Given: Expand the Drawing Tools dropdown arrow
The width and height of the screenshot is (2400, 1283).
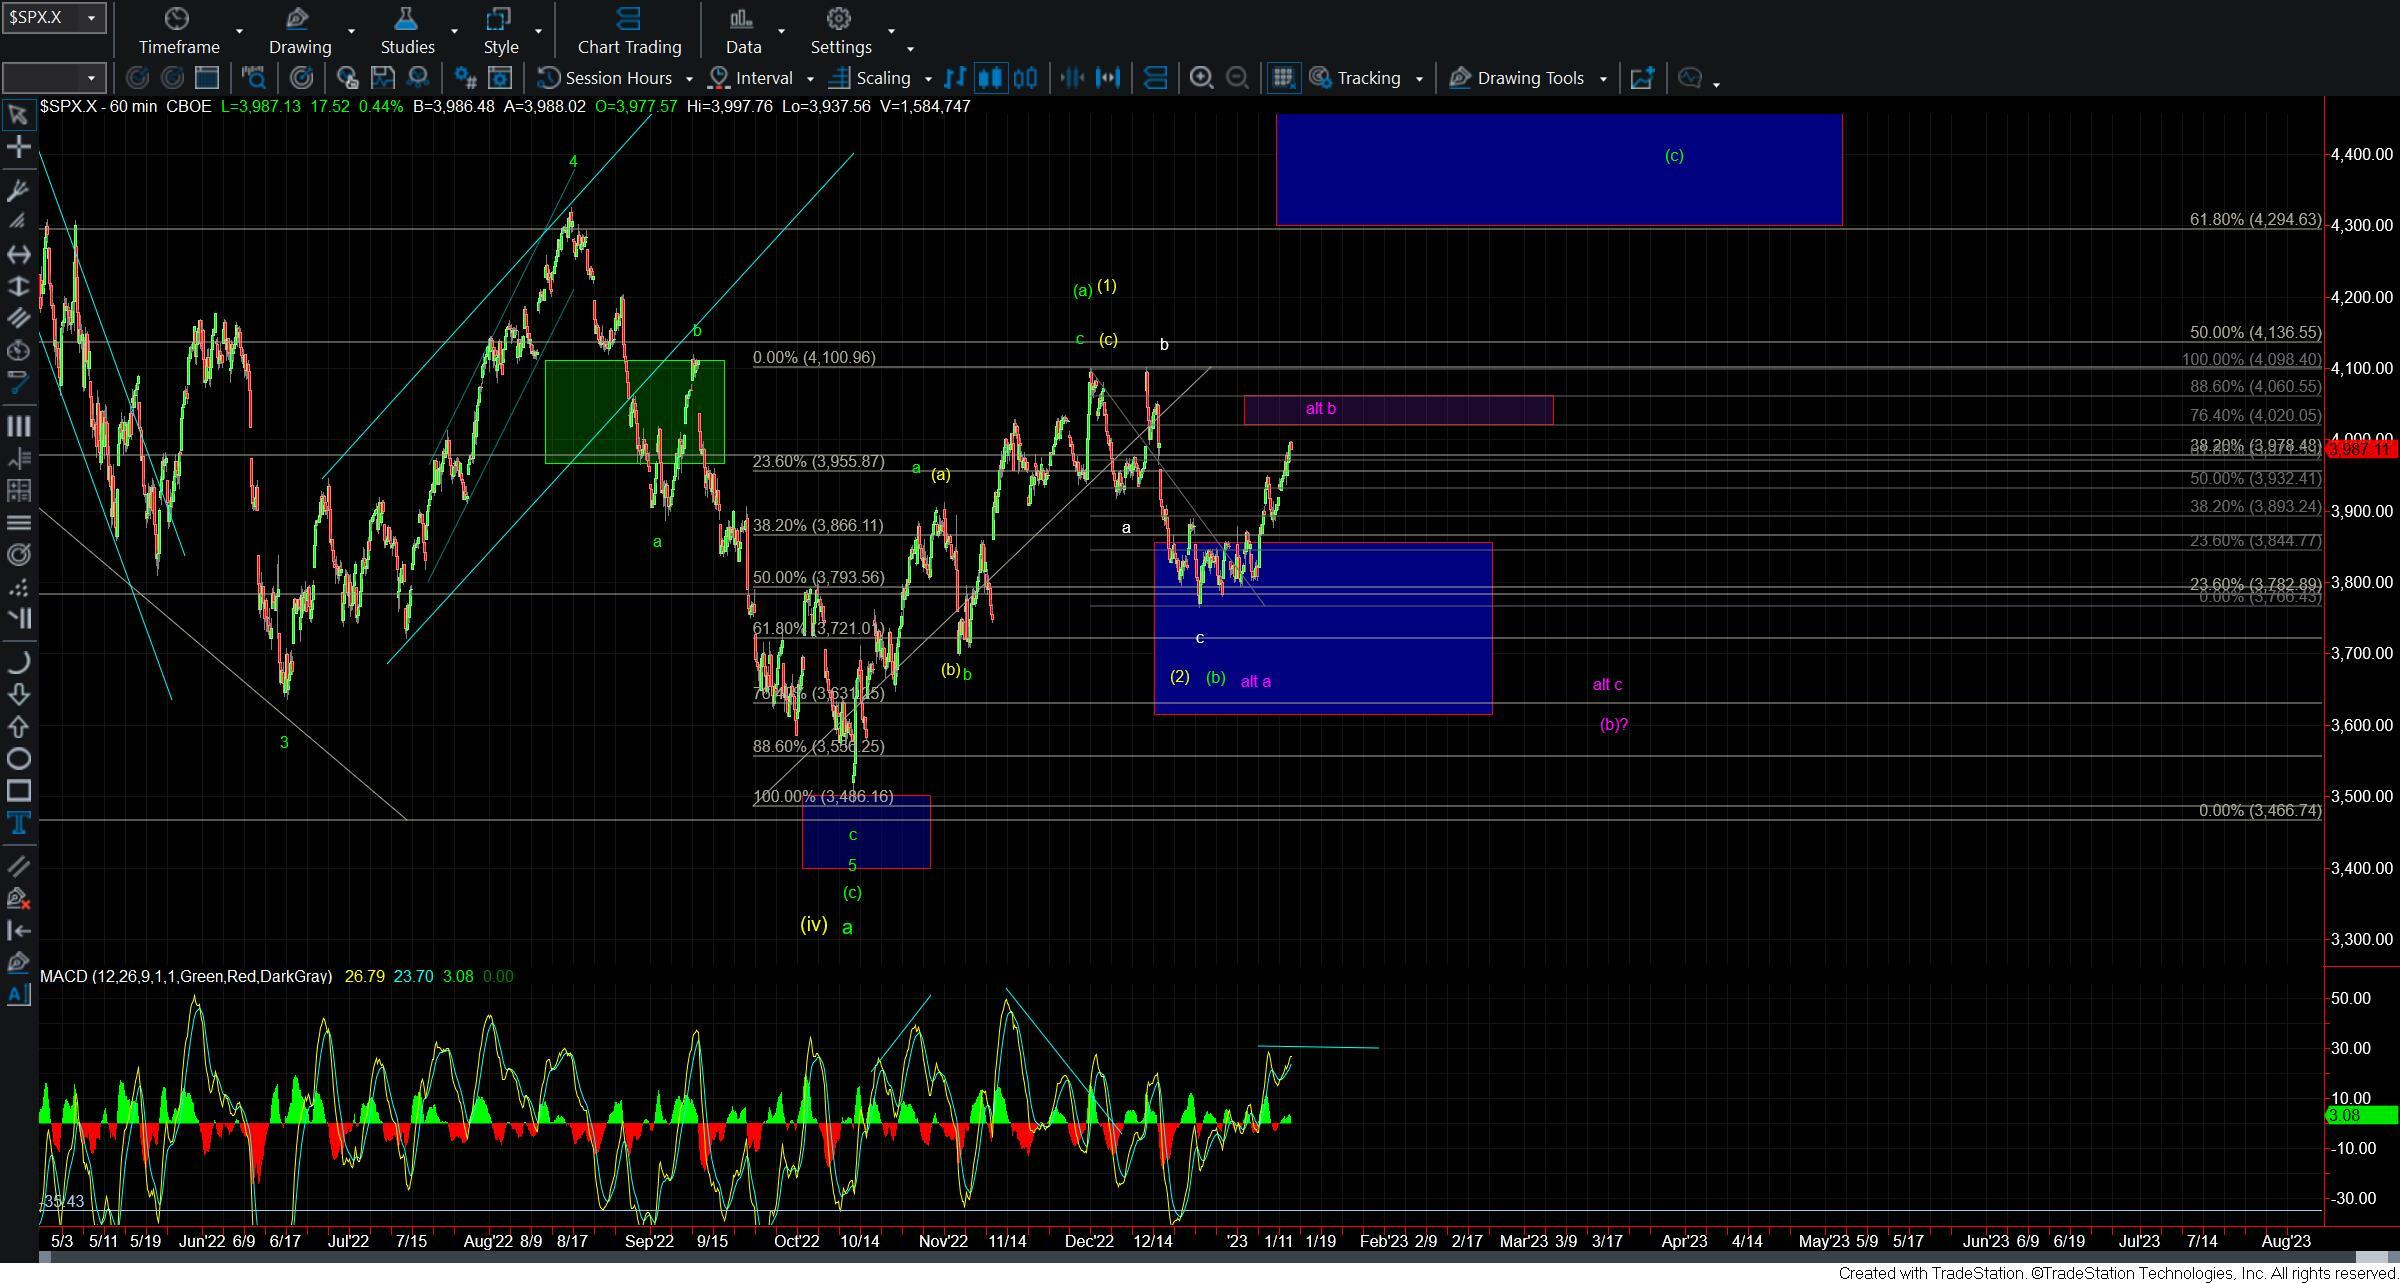Looking at the screenshot, I should [1603, 78].
